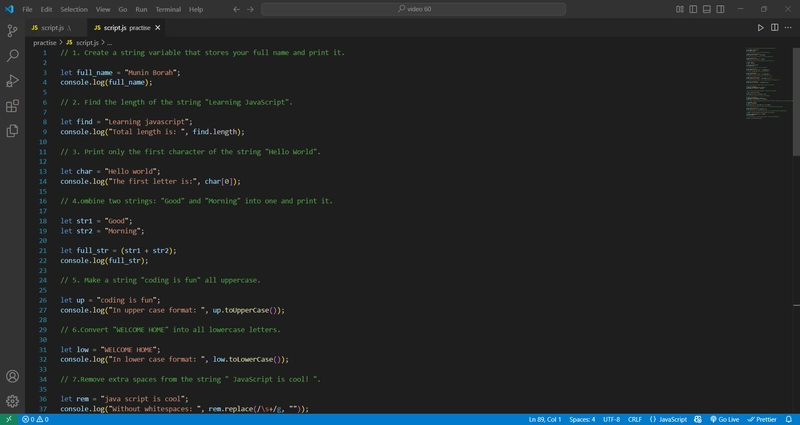Click the Copilot status icon
Screen dimensions: 800x425
698,419
